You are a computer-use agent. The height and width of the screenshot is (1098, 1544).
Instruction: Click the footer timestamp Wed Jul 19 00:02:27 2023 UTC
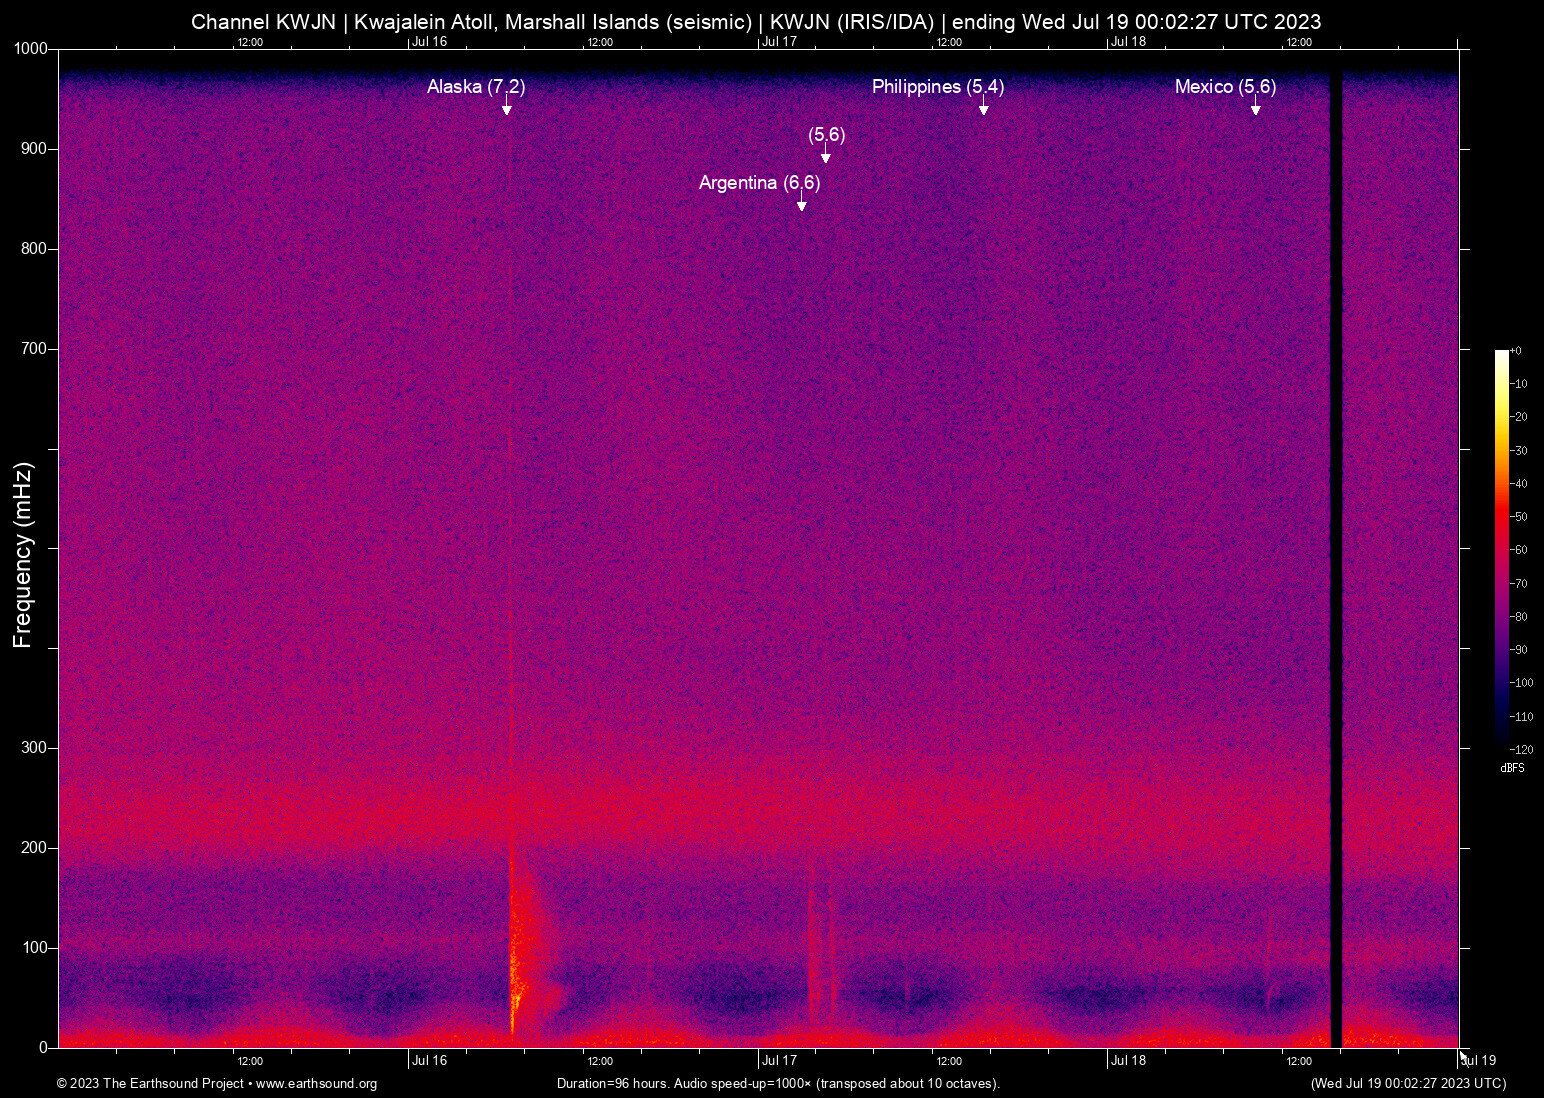point(1408,1084)
